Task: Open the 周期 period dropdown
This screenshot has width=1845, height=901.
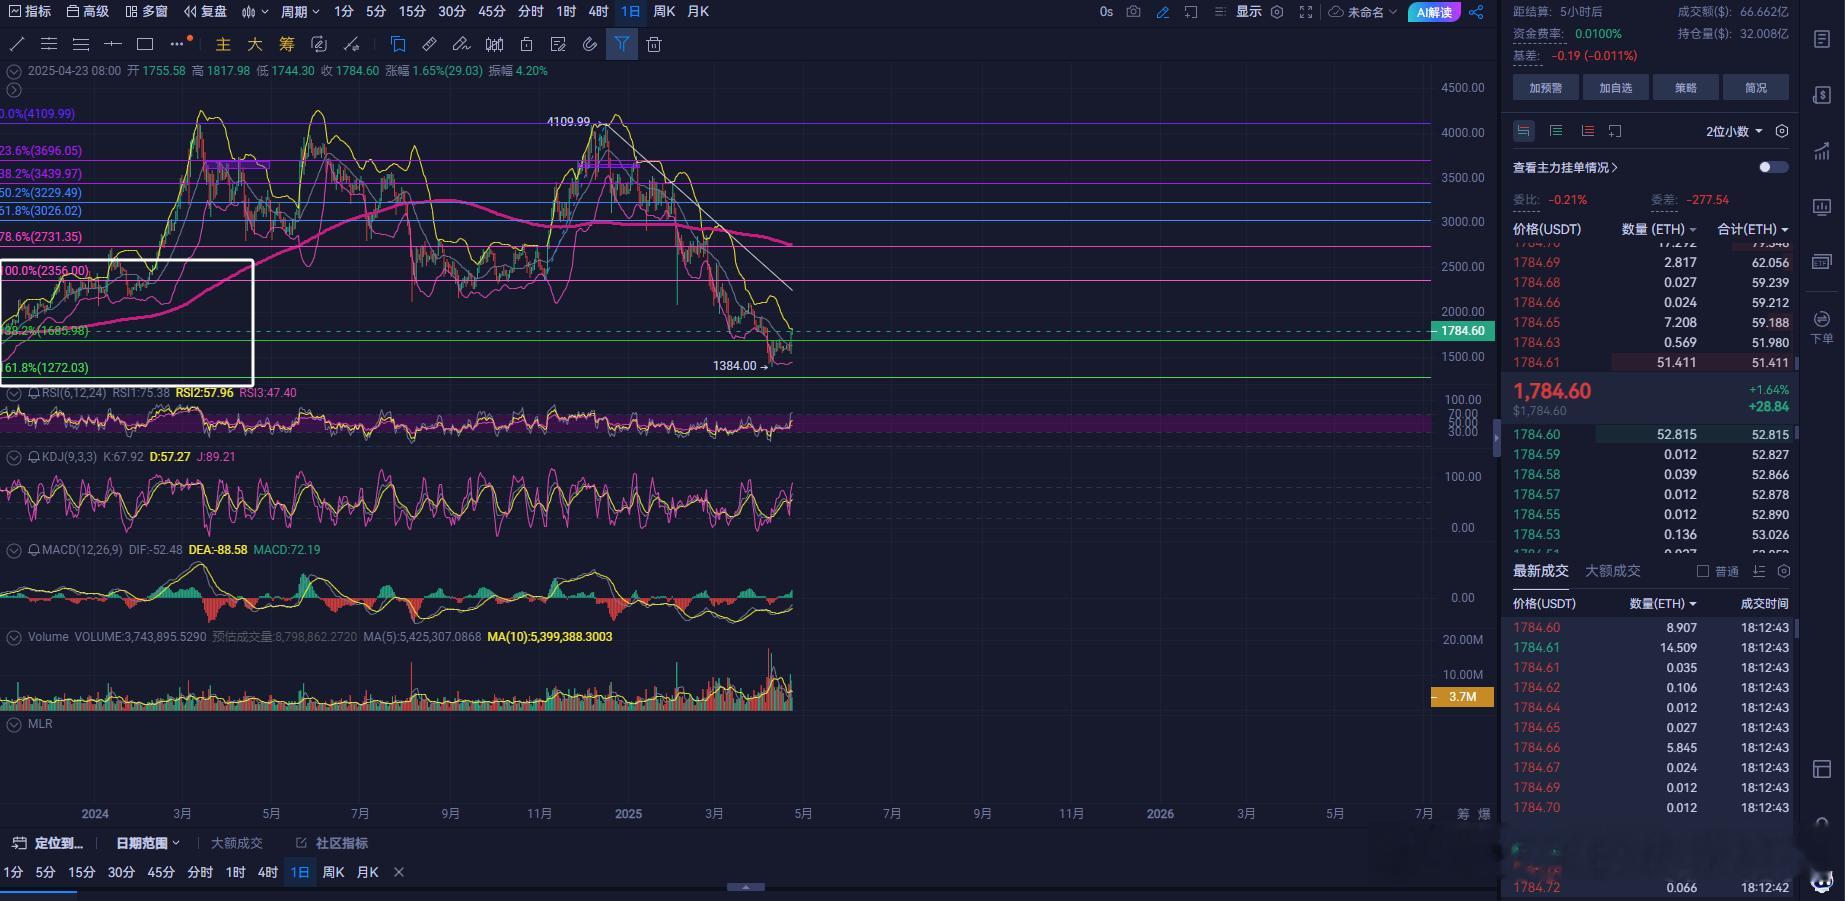Action: tap(300, 12)
